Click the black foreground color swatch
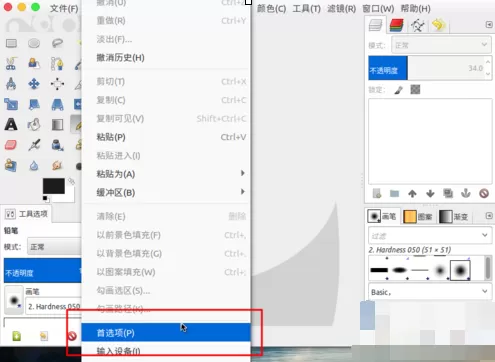Viewport: 495px width, 362px height. 54,186
